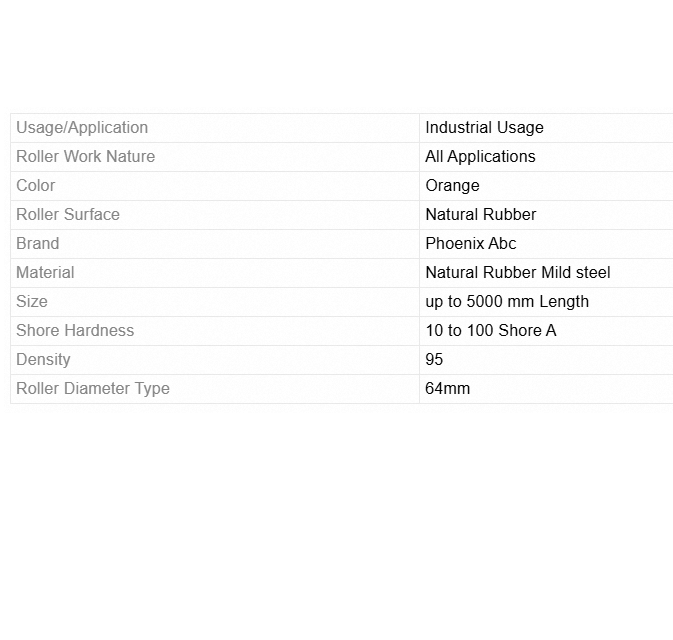
Task: Click the Shore Hardness label
Action: [75, 331]
